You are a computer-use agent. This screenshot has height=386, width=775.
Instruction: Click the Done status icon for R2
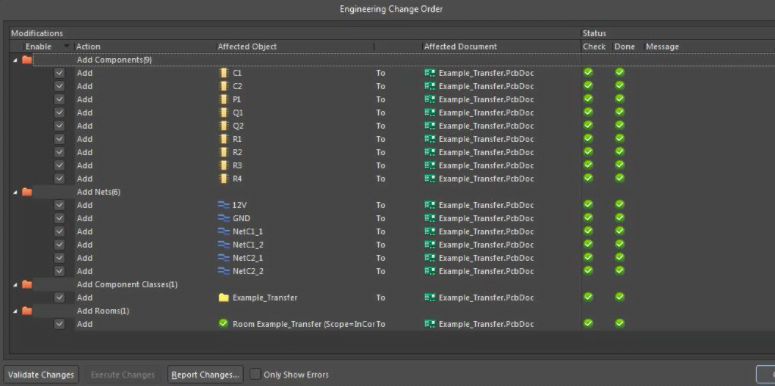tap(620, 151)
